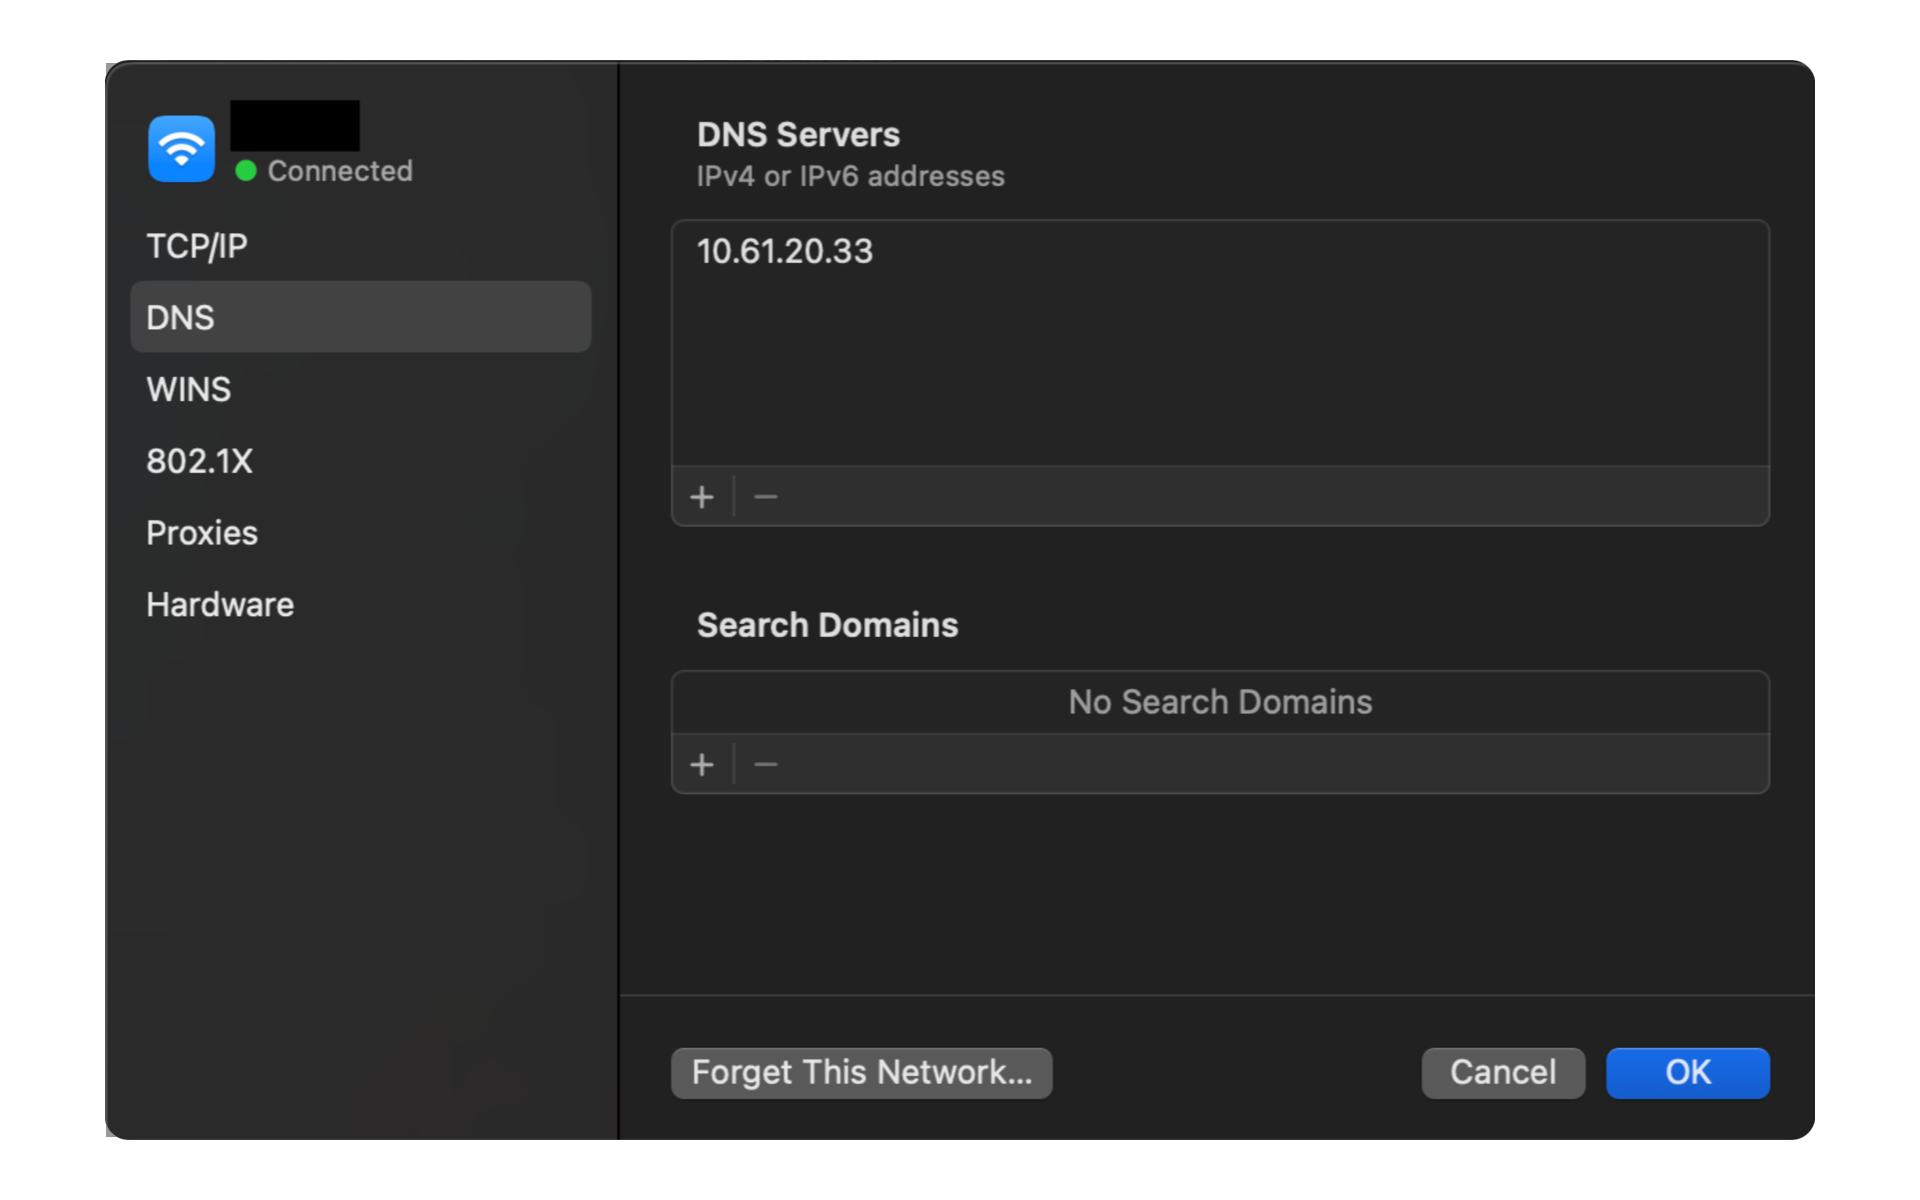Confirm changes with the OK button
1920x1200 pixels.
coord(1687,1072)
